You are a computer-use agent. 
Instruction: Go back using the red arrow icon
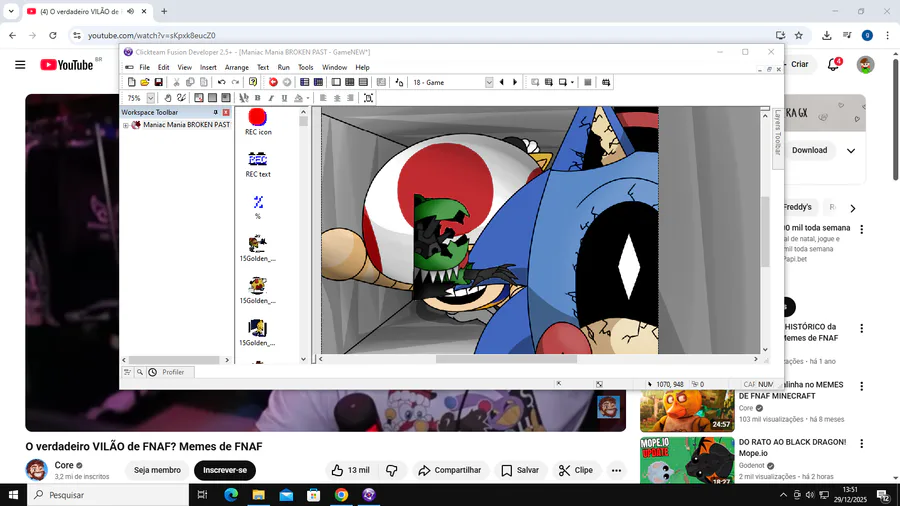coord(273,83)
